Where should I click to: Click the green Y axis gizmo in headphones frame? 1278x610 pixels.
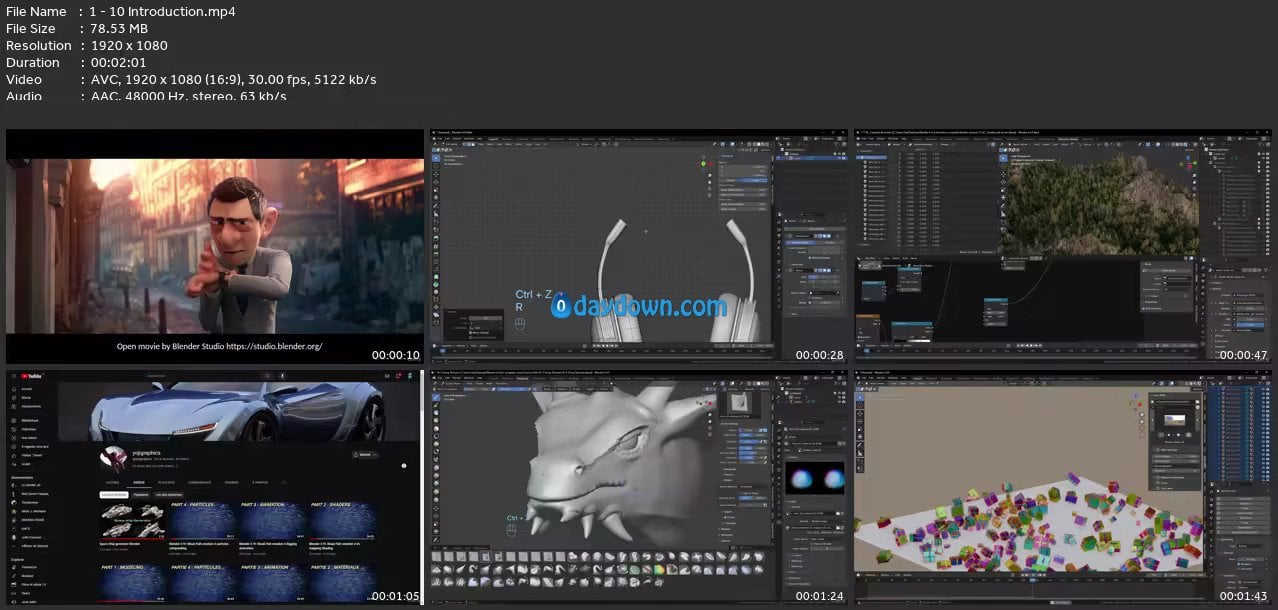(703, 163)
